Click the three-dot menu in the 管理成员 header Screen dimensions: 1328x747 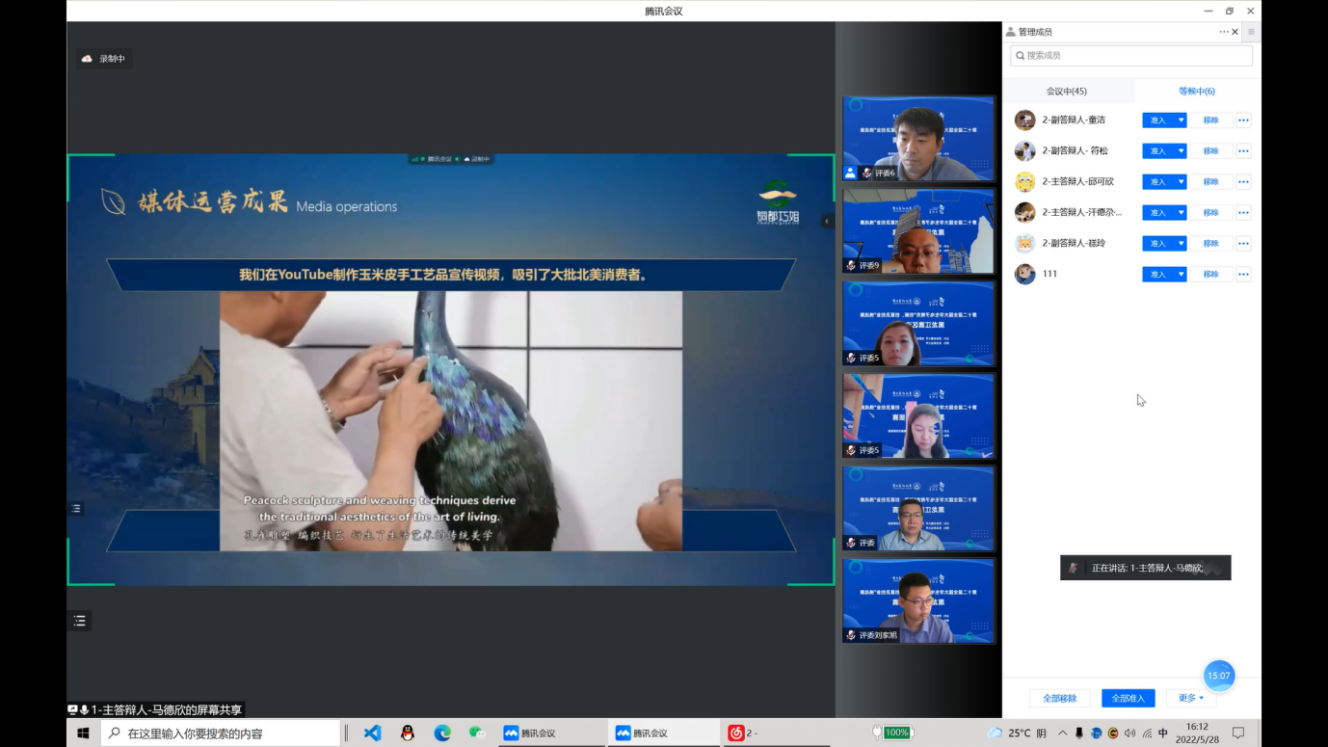pos(1223,32)
